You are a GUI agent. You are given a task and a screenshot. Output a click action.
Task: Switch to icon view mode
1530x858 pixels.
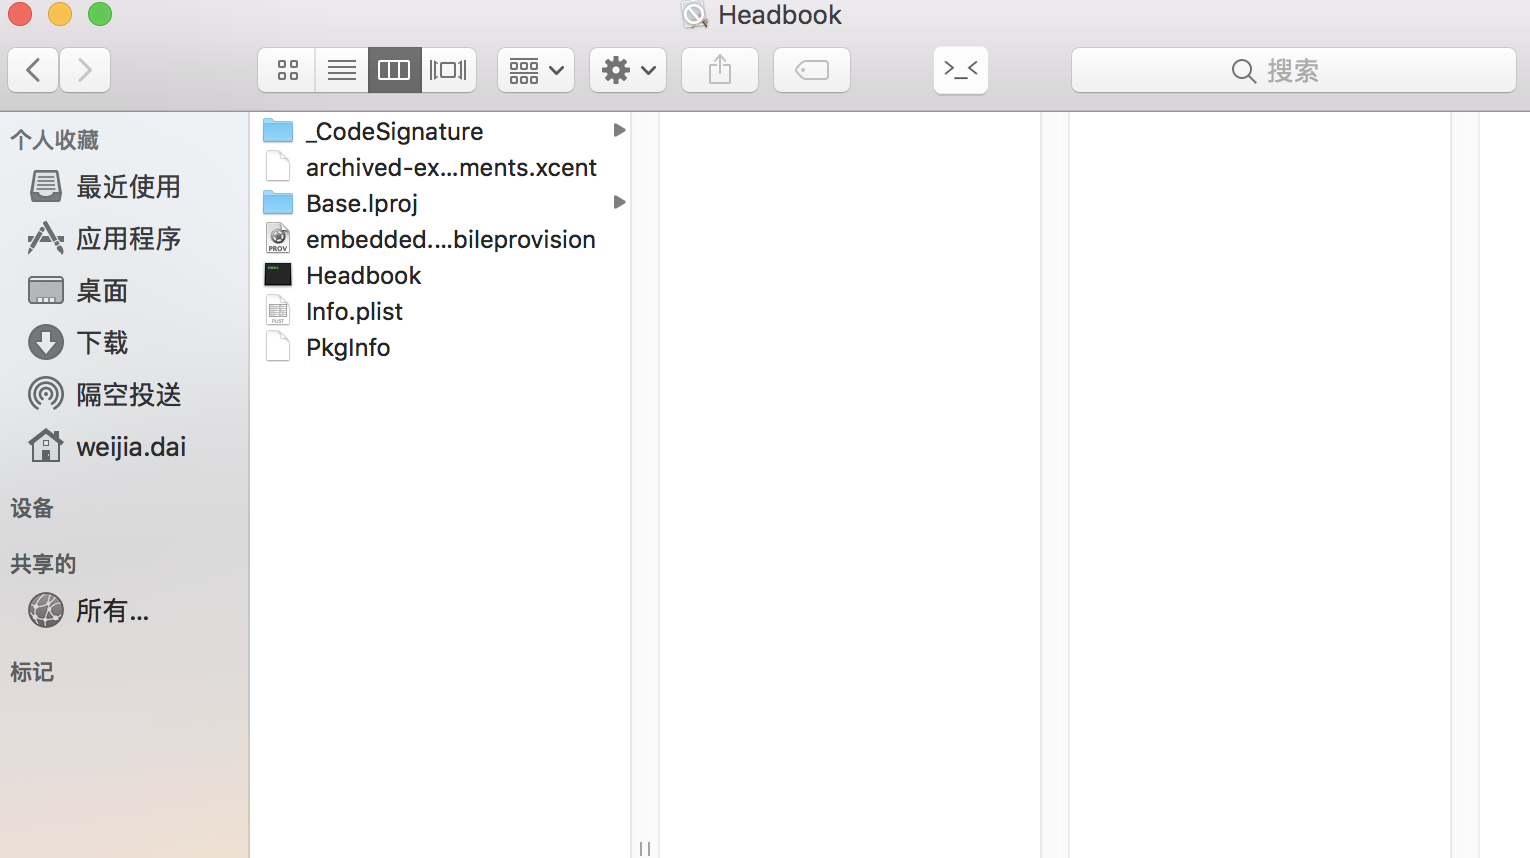coord(287,70)
